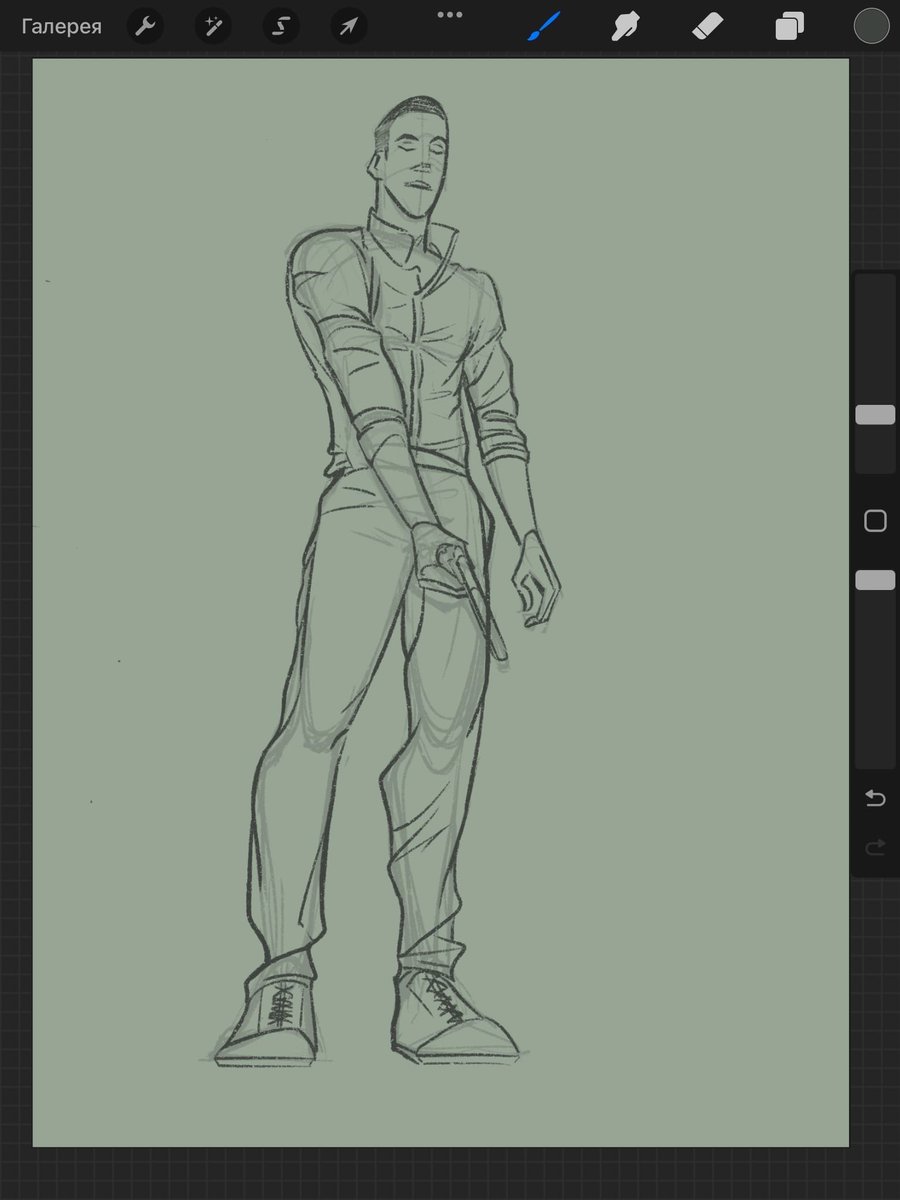Viewport: 900px width, 1200px height.
Task: Open the Layers panel
Action: coord(789,27)
